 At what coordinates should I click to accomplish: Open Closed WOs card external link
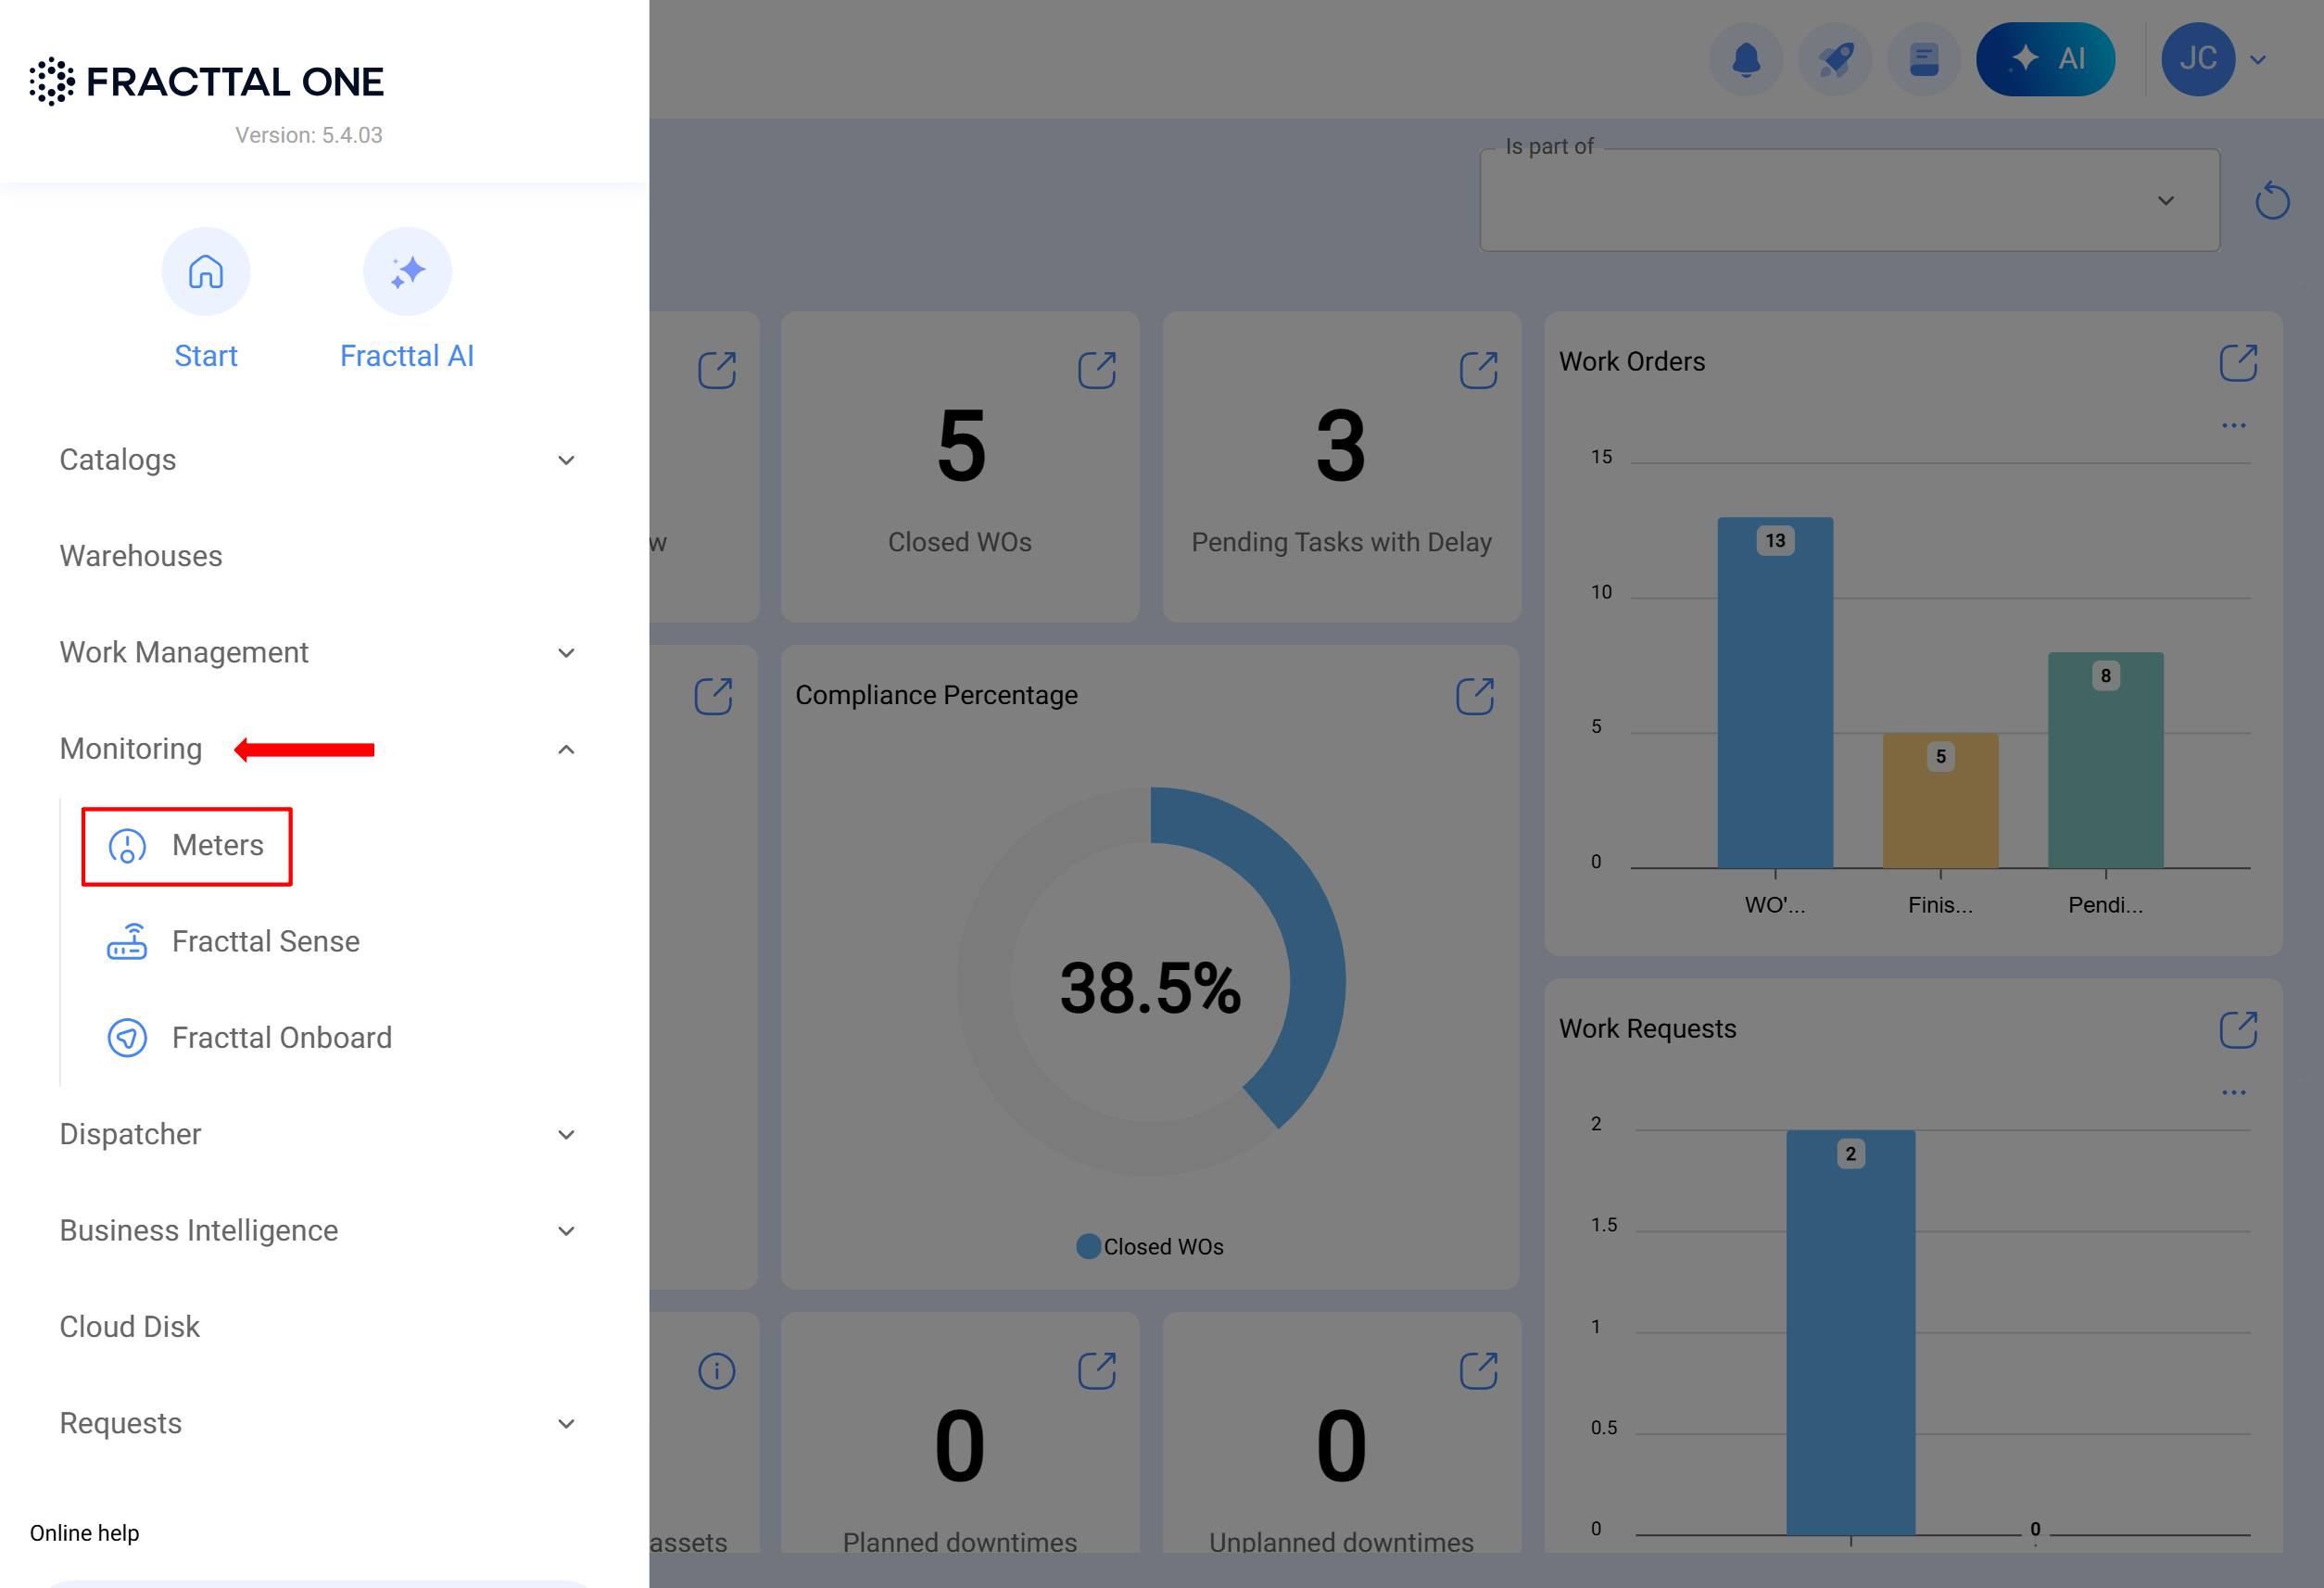pyautogui.click(x=1096, y=370)
